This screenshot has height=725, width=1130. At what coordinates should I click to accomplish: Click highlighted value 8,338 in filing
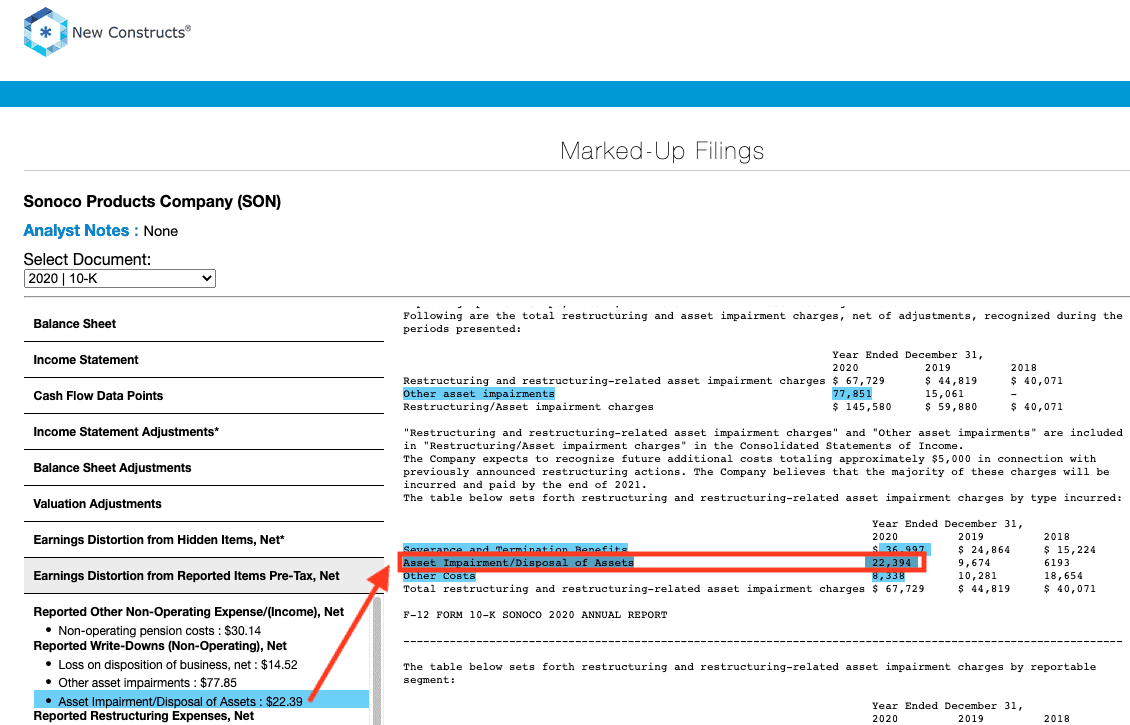click(x=888, y=576)
